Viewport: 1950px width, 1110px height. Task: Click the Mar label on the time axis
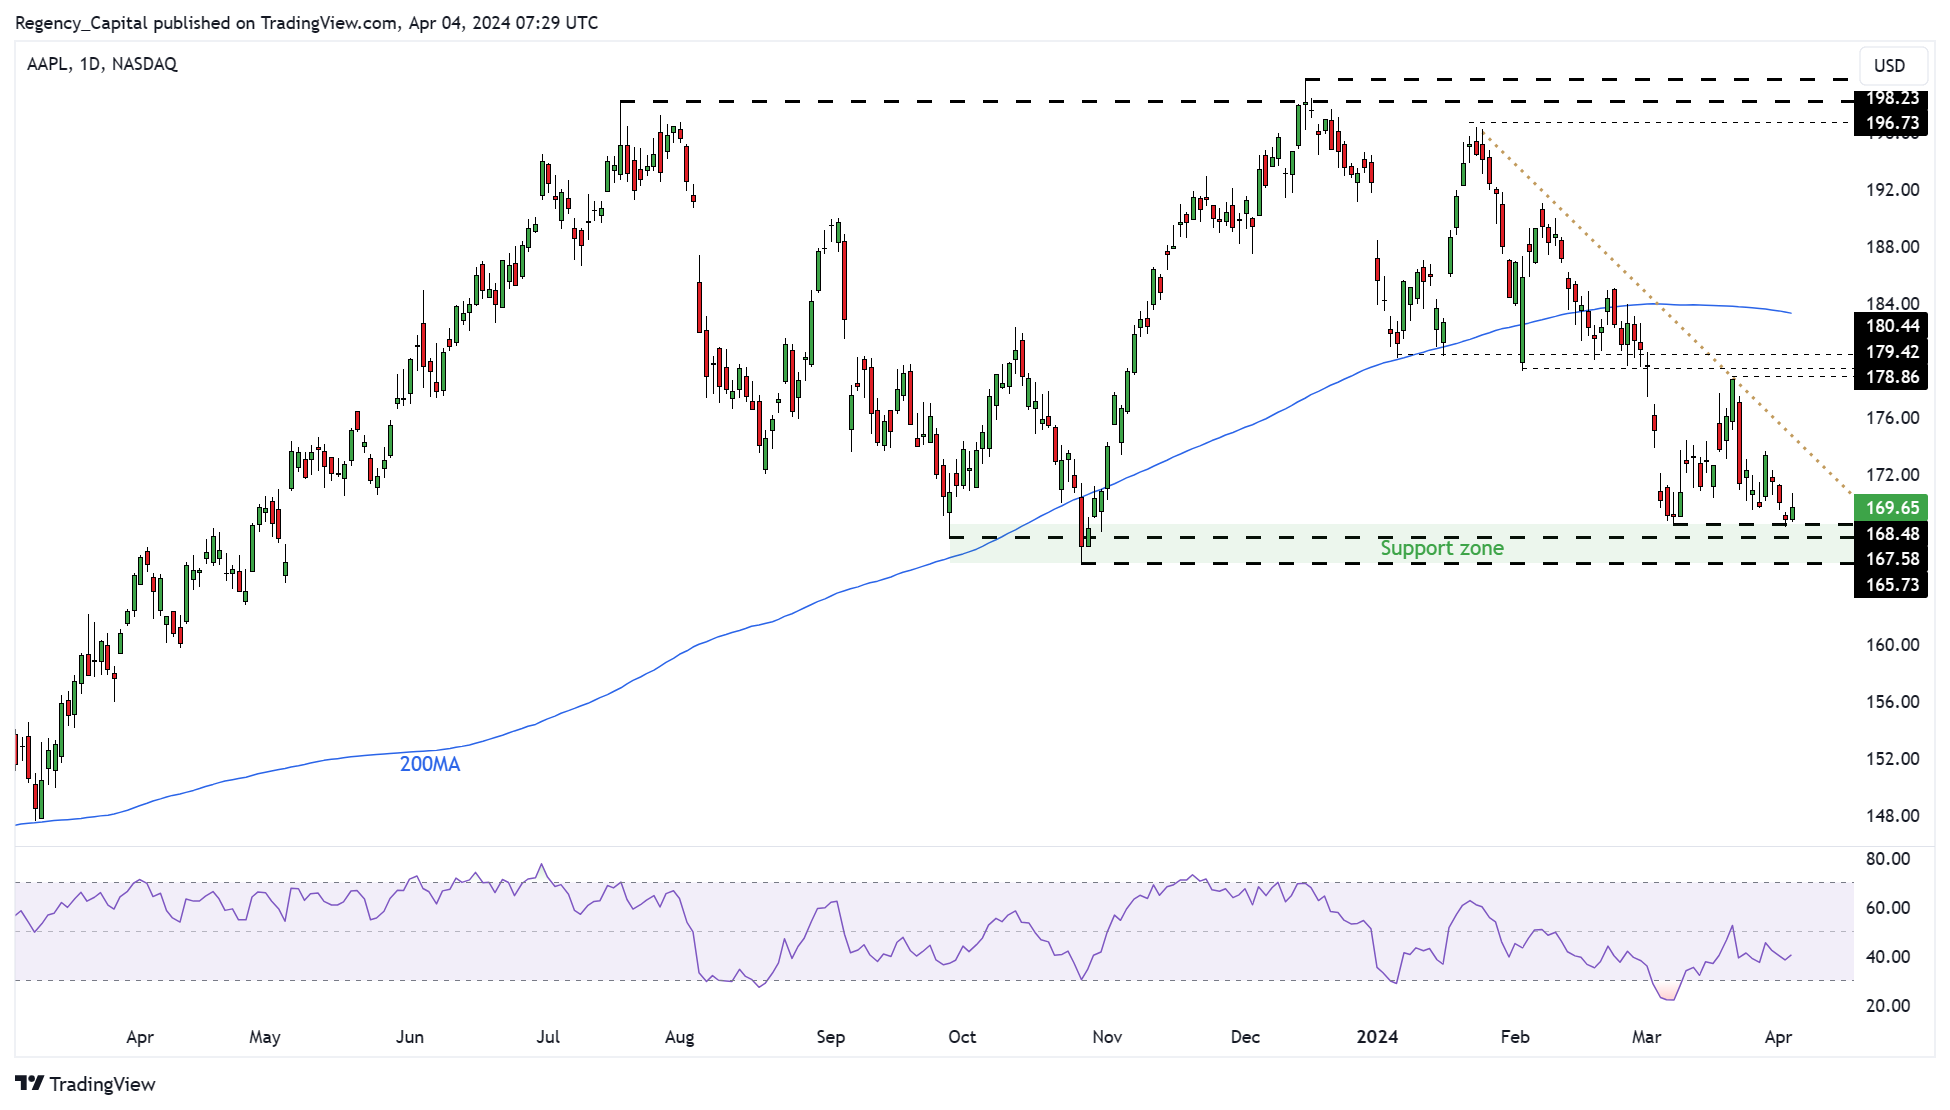1646,1037
